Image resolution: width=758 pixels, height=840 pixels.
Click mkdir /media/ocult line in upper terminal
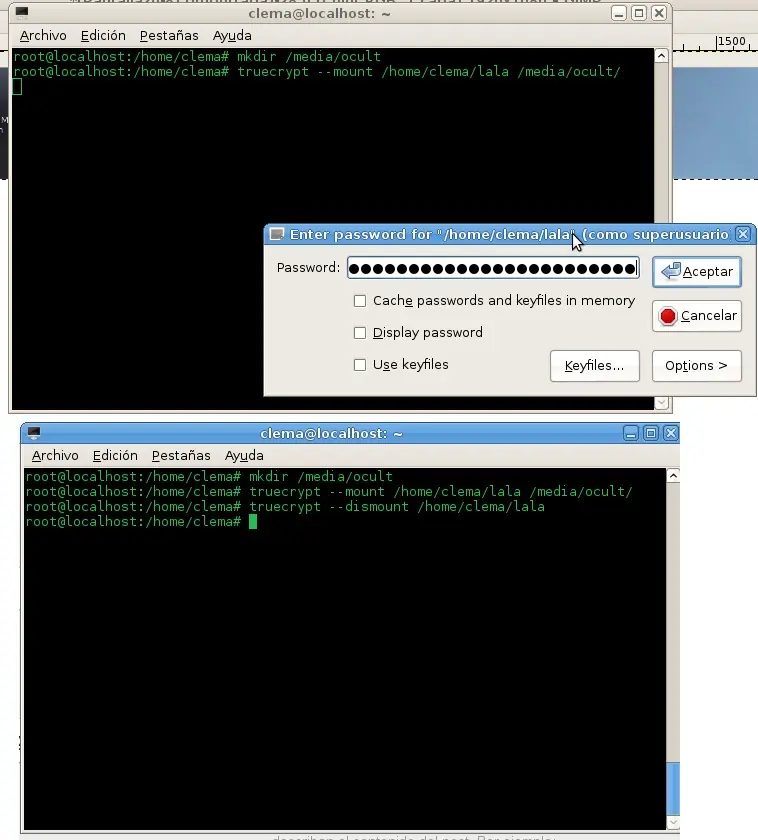pyautogui.click(x=197, y=56)
